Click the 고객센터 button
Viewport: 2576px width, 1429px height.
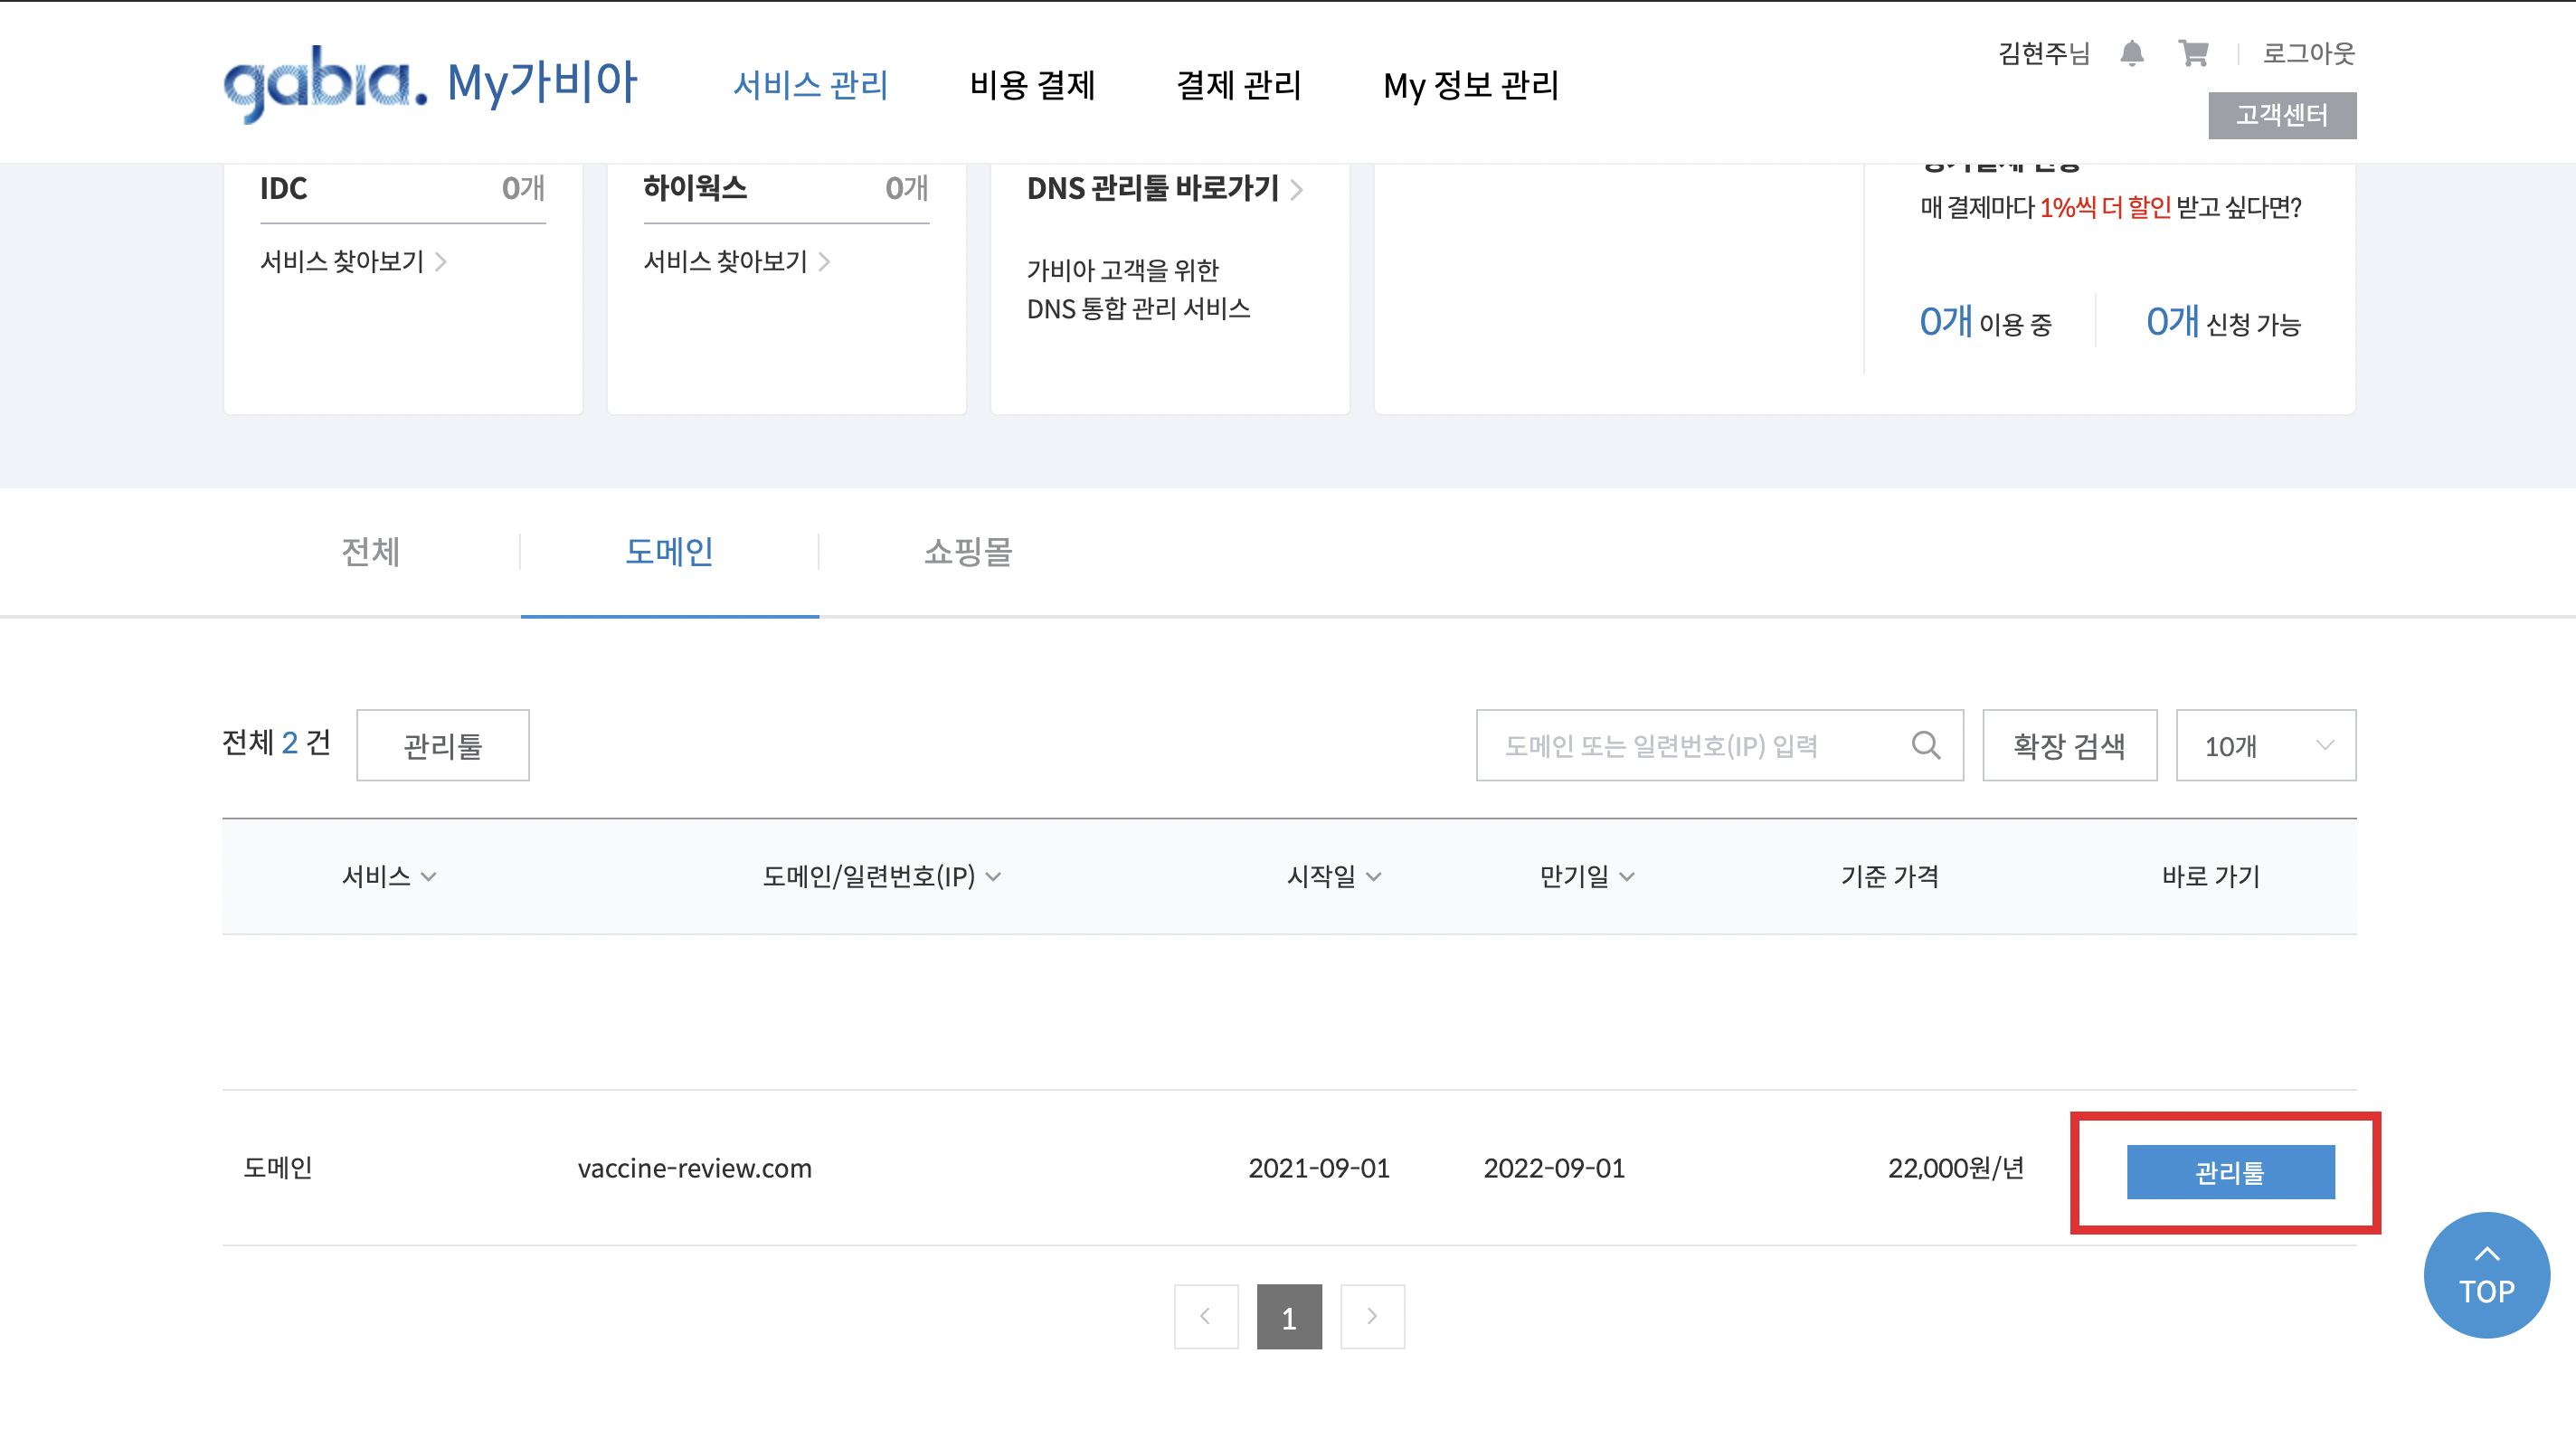pyautogui.click(x=2281, y=116)
